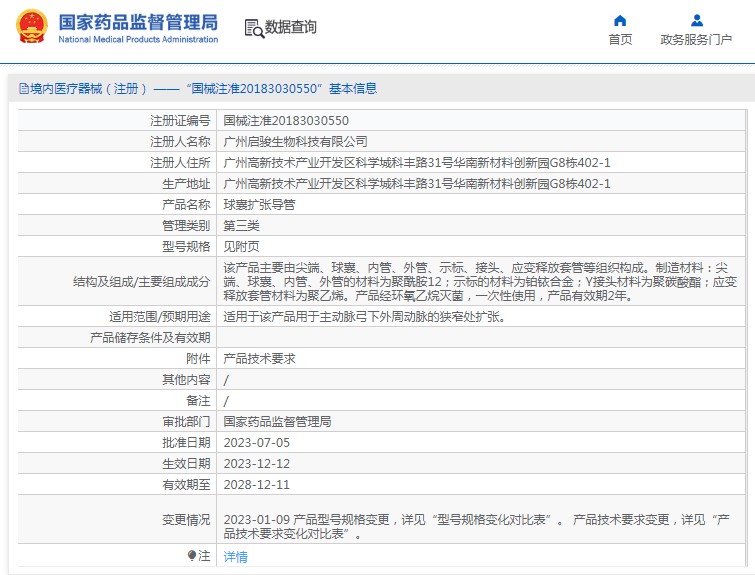Open the 数据查询 search icon
Screen dimensions: 755x575
[254, 28]
